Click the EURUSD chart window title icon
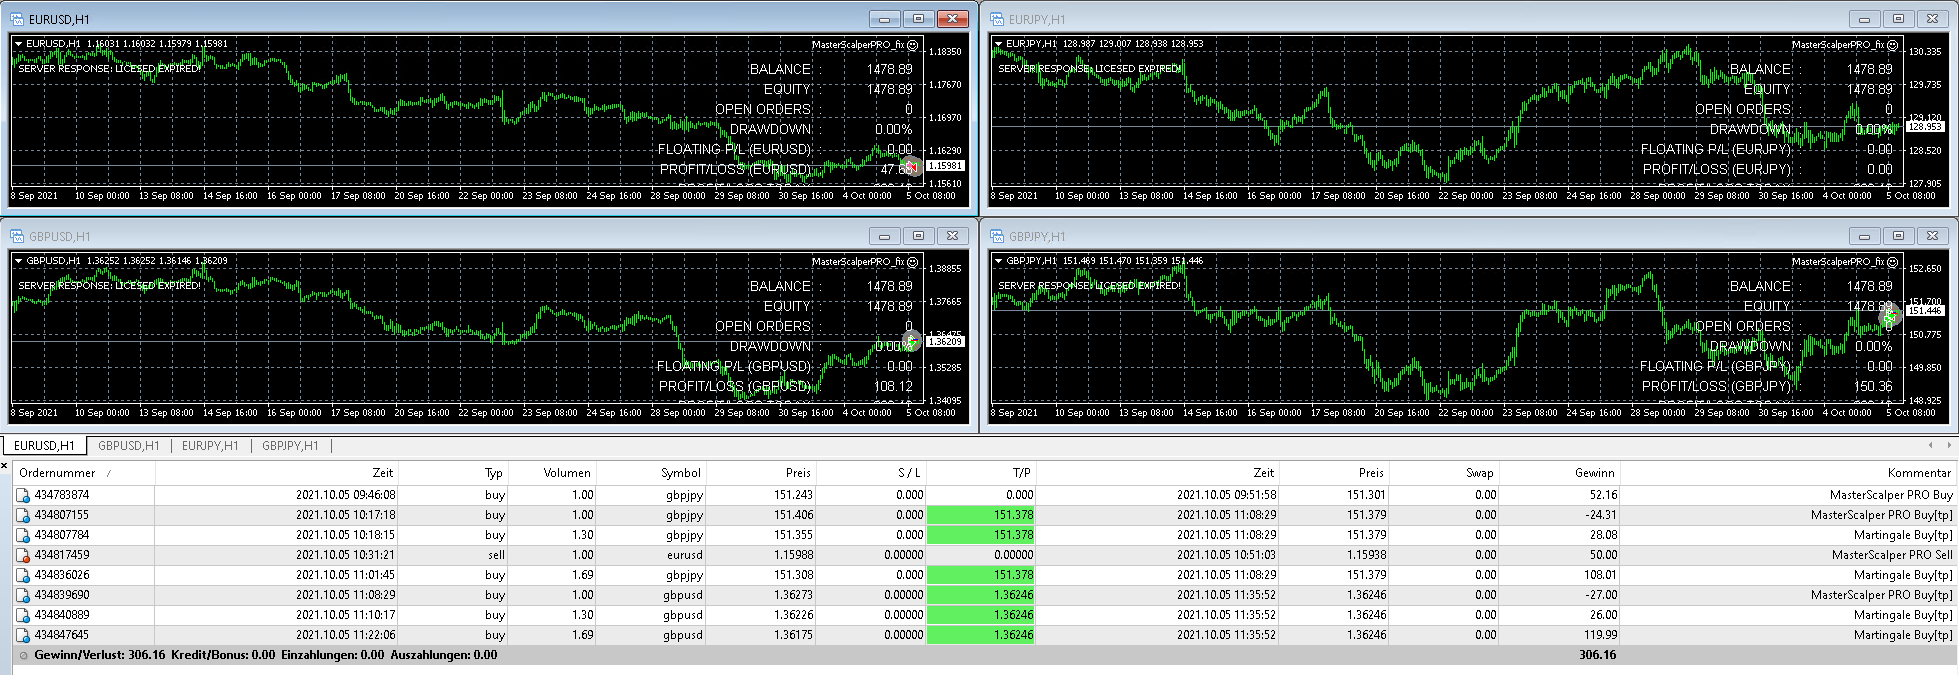The image size is (1959, 675). click(17, 19)
